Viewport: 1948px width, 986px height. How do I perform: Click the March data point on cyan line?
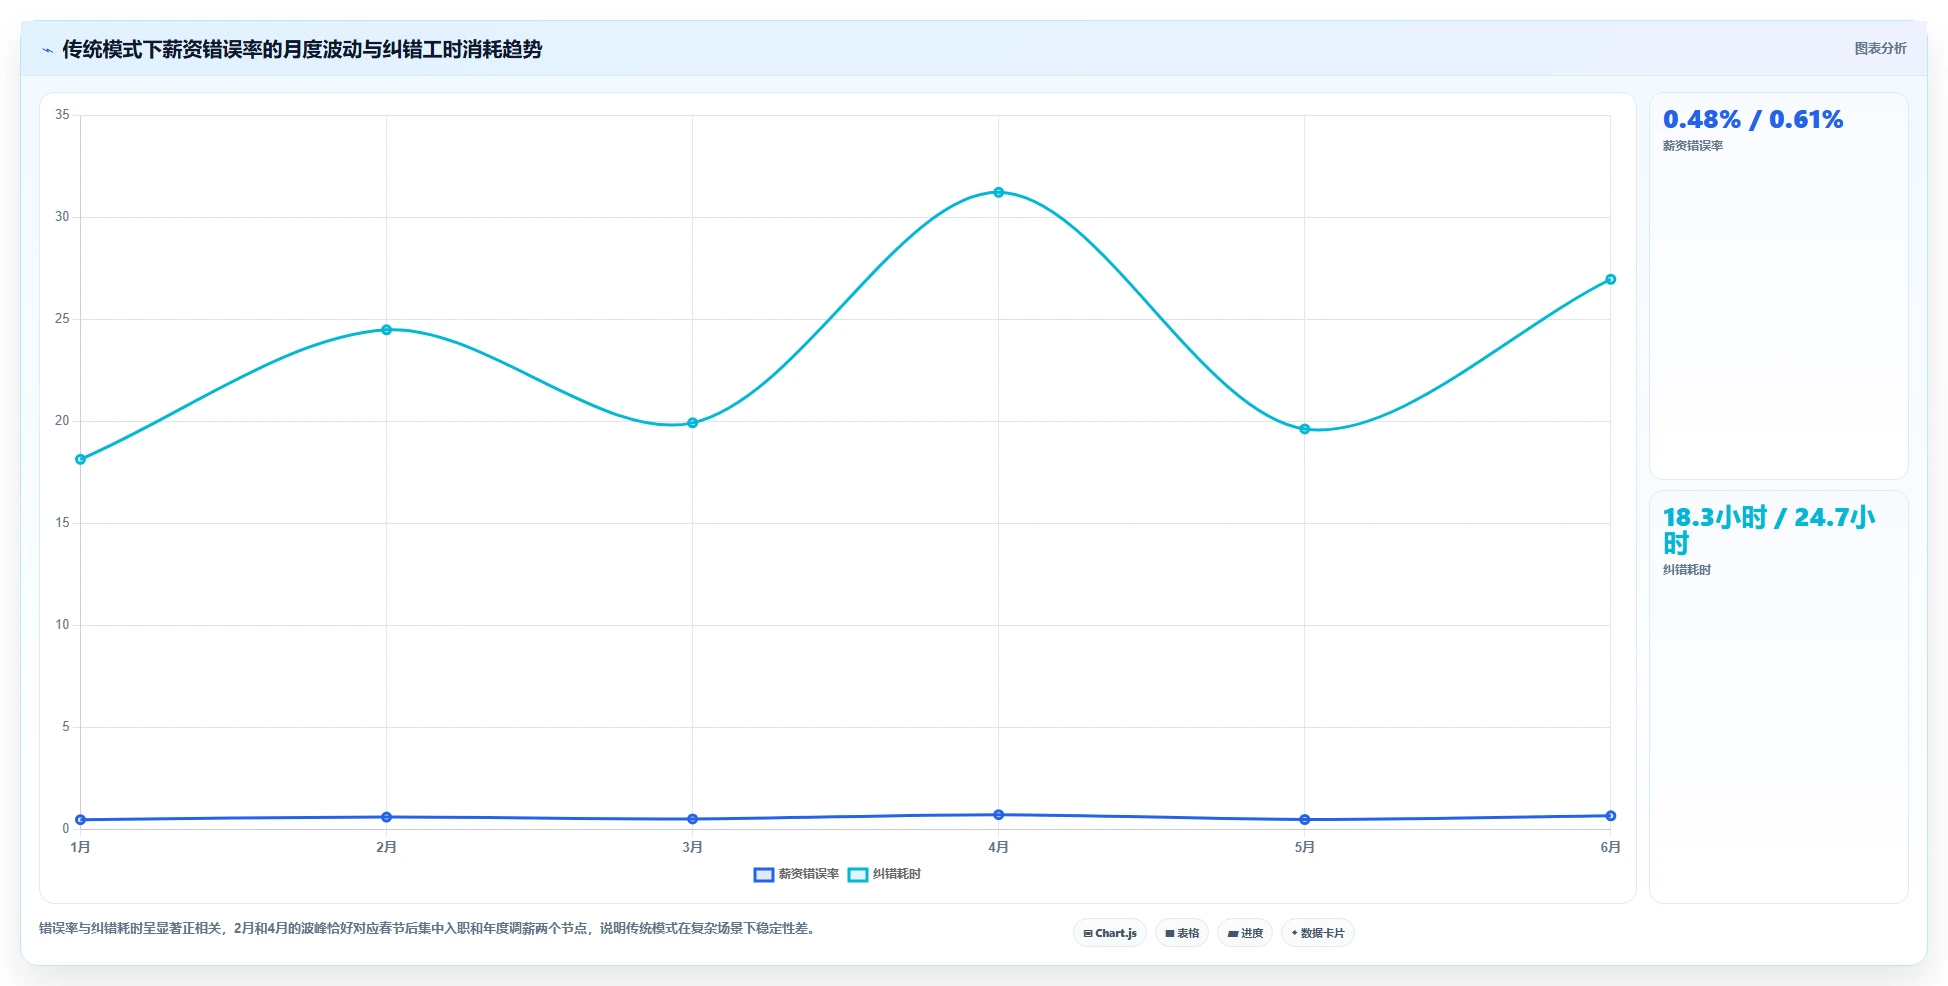point(692,423)
